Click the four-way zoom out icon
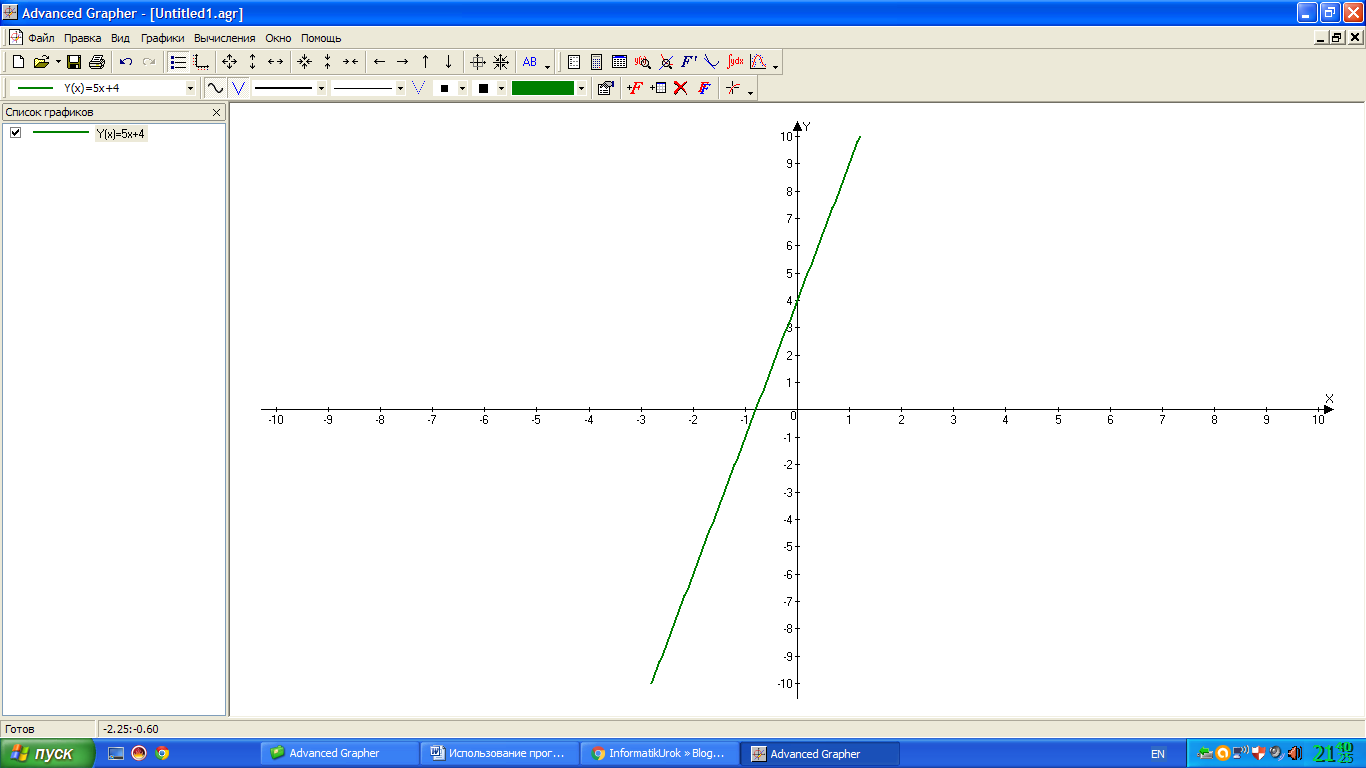The width and height of the screenshot is (1366, 768). [x=304, y=62]
